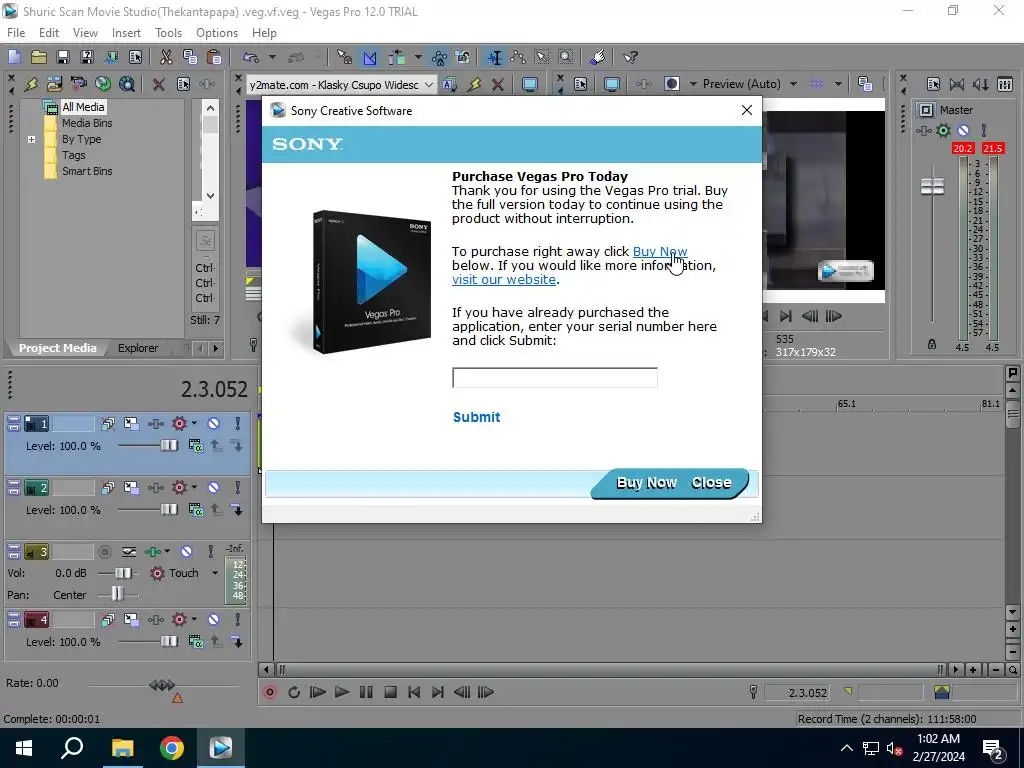Switch to the Project Media tab
The width and height of the screenshot is (1024, 768).
(57, 348)
